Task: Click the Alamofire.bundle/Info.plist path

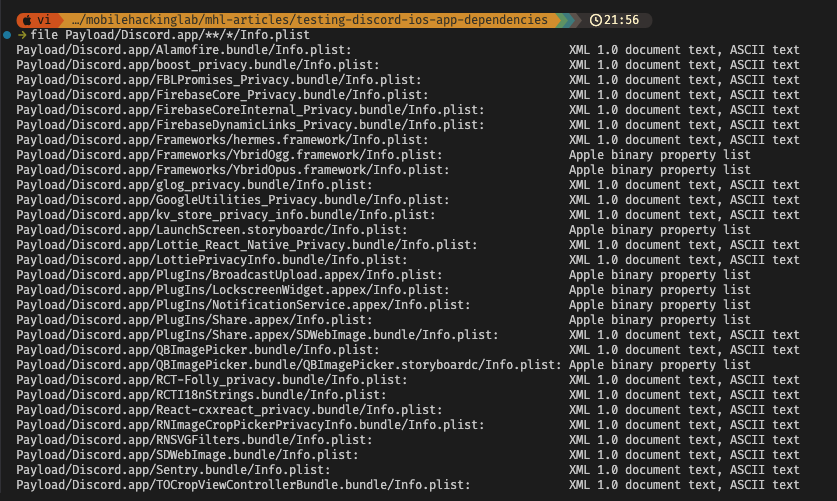Action: click(x=184, y=50)
